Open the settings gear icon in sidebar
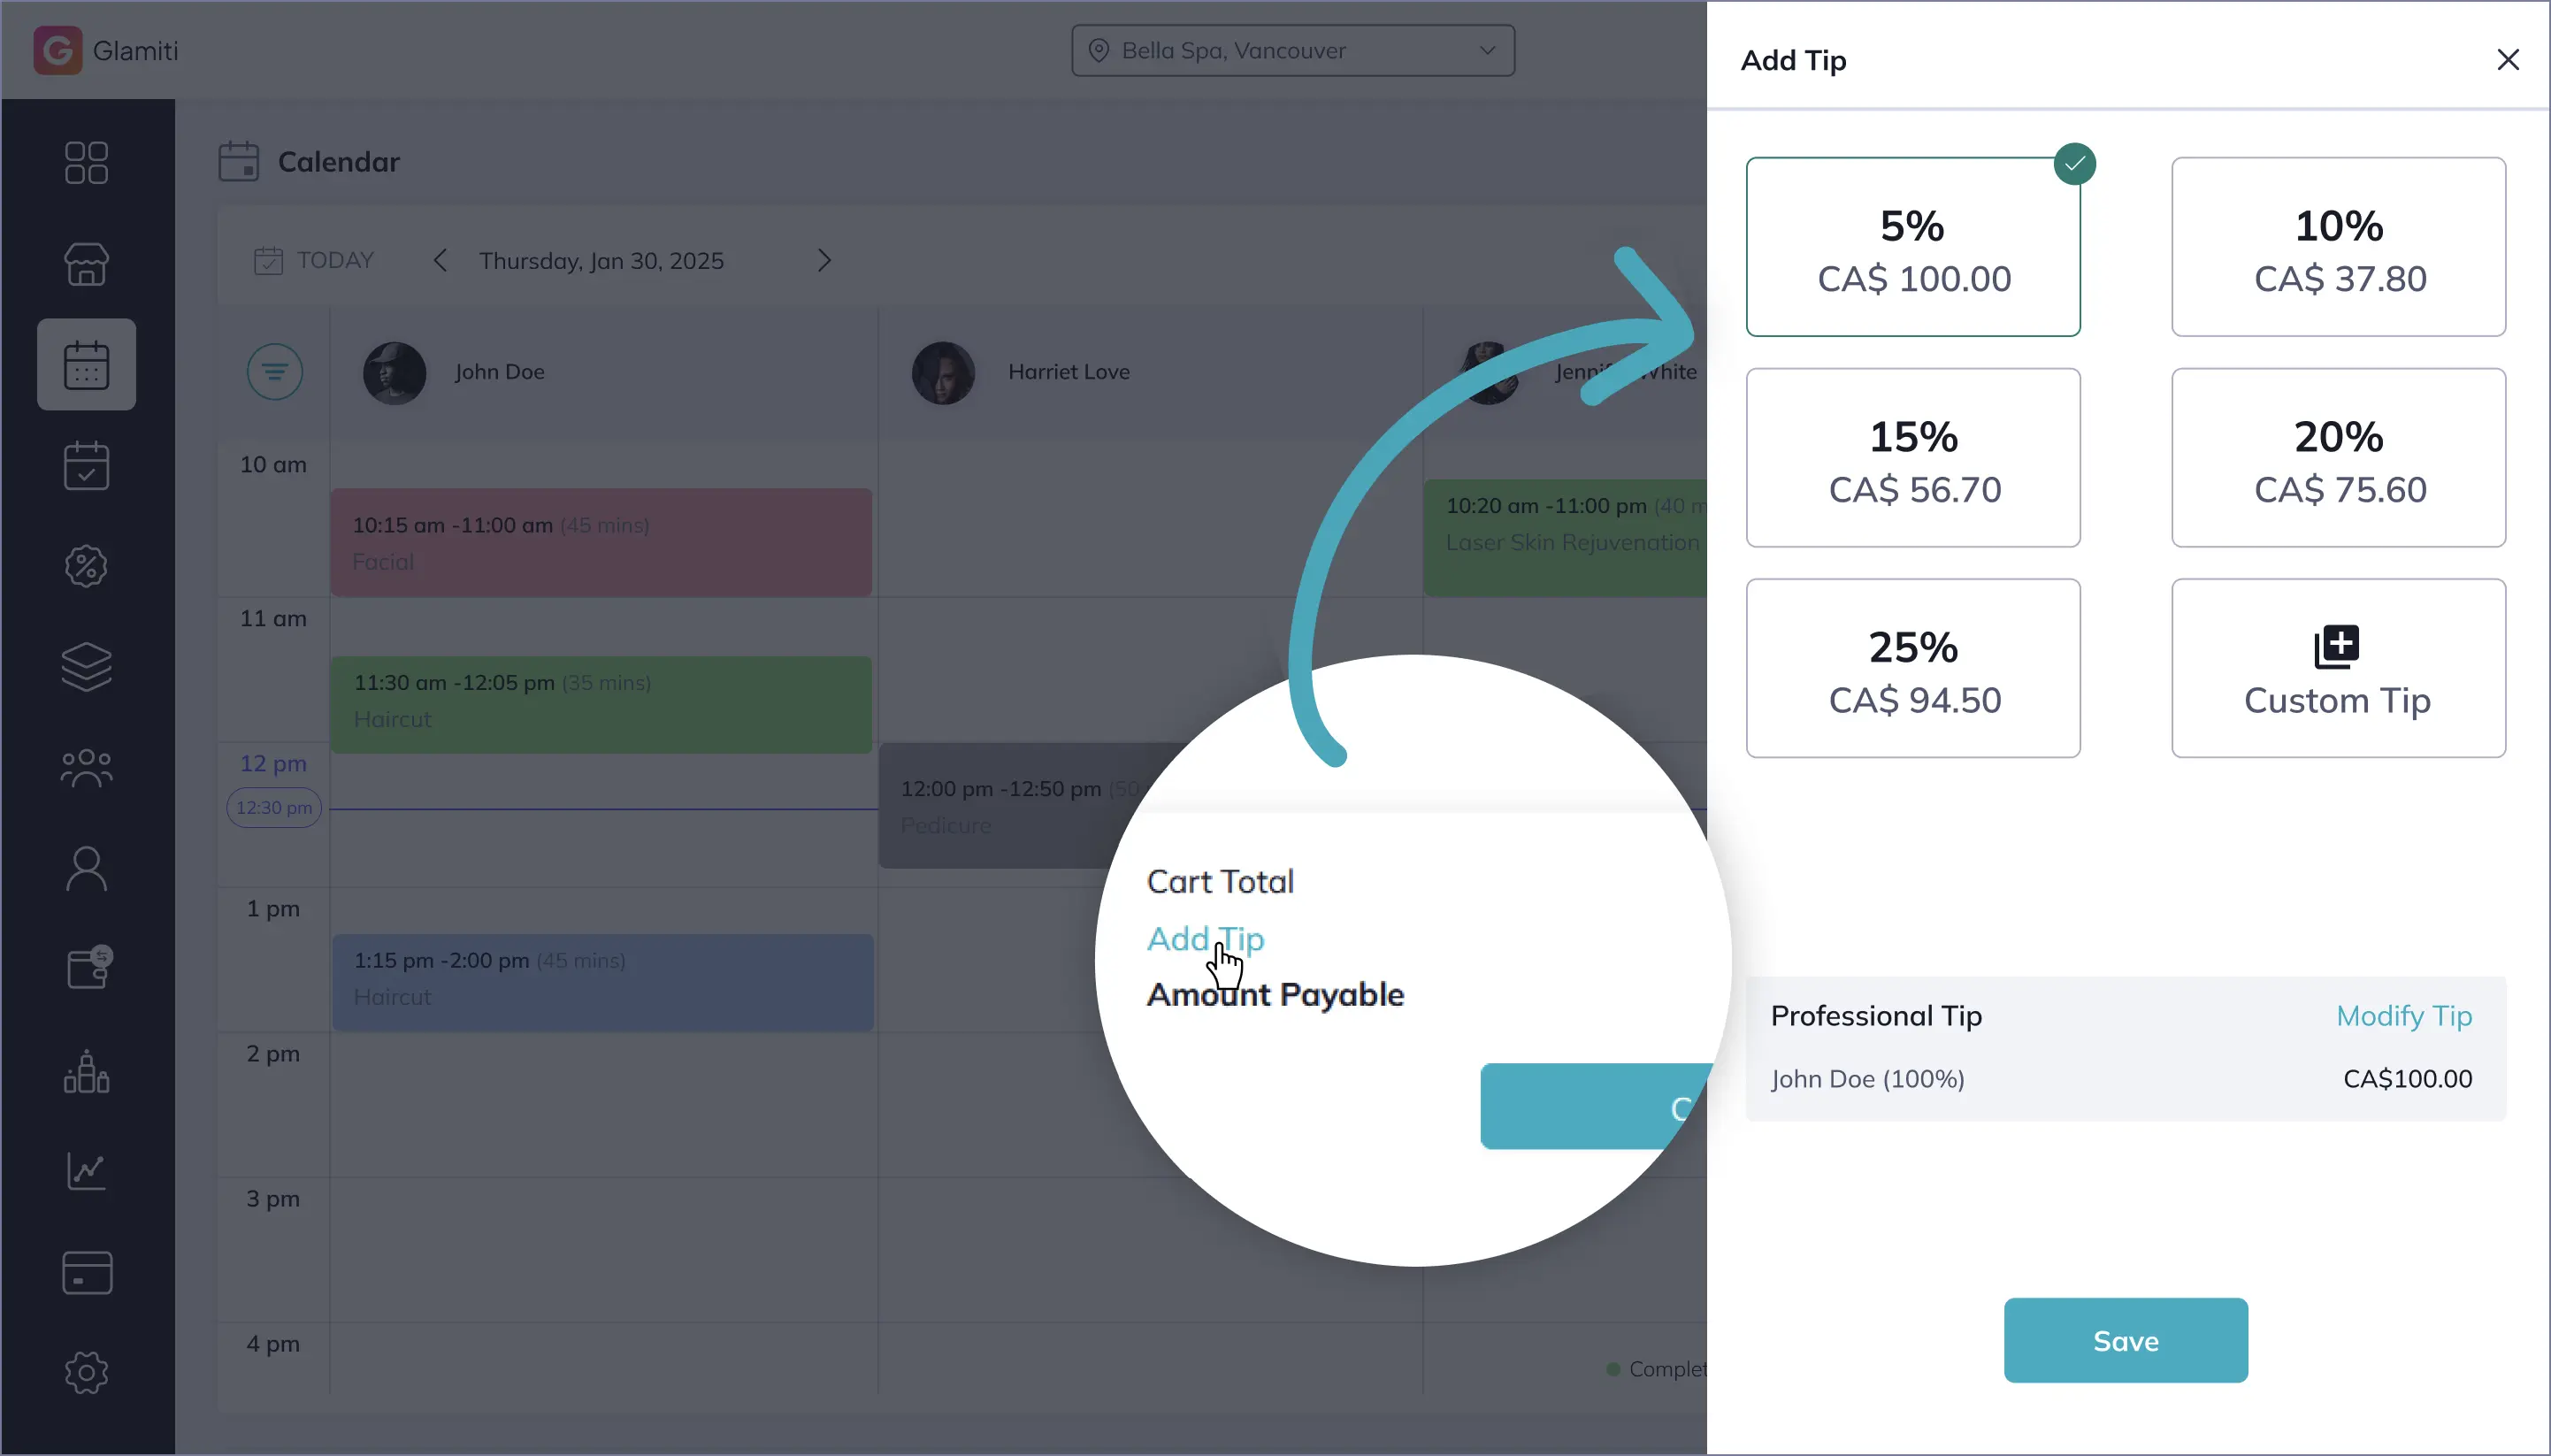 click(86, 1372)
